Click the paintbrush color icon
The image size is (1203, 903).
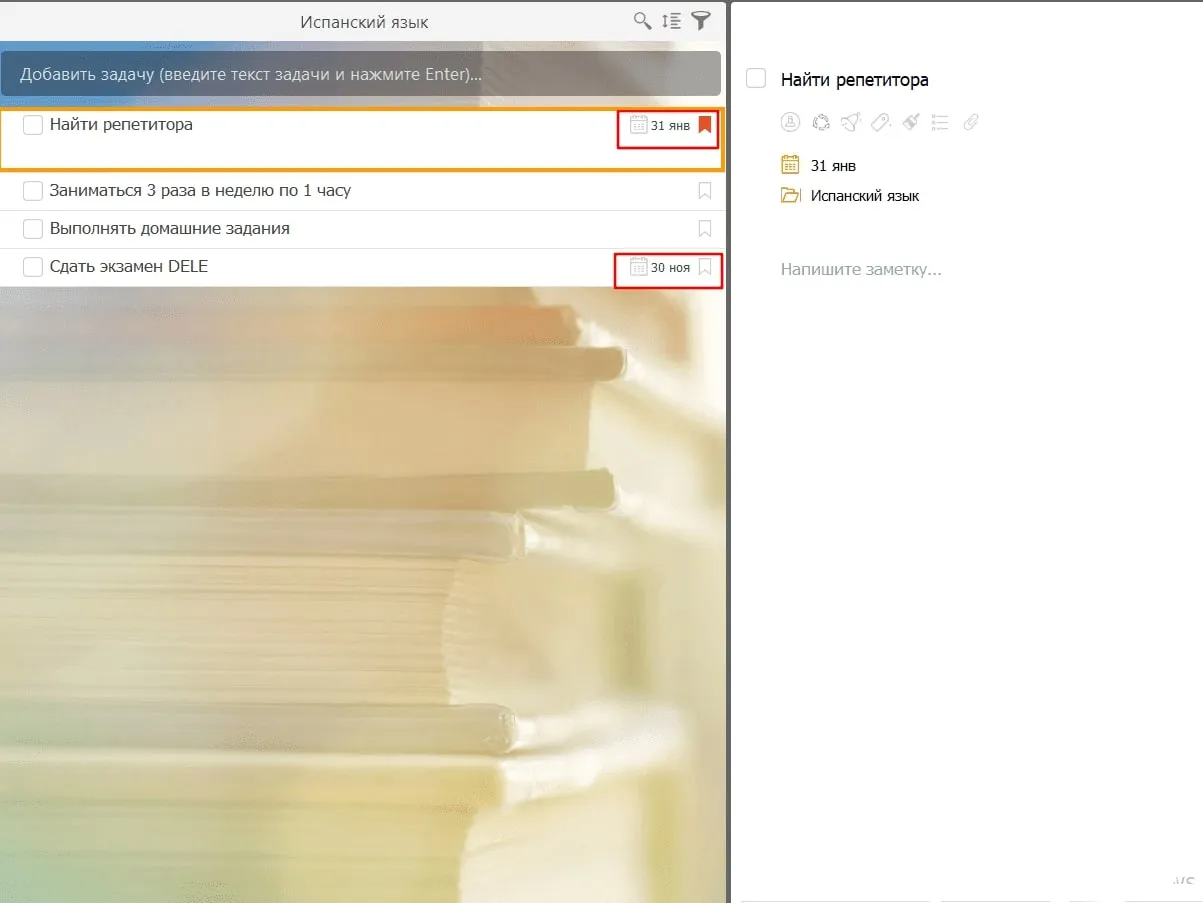click(x=910, y=122)
